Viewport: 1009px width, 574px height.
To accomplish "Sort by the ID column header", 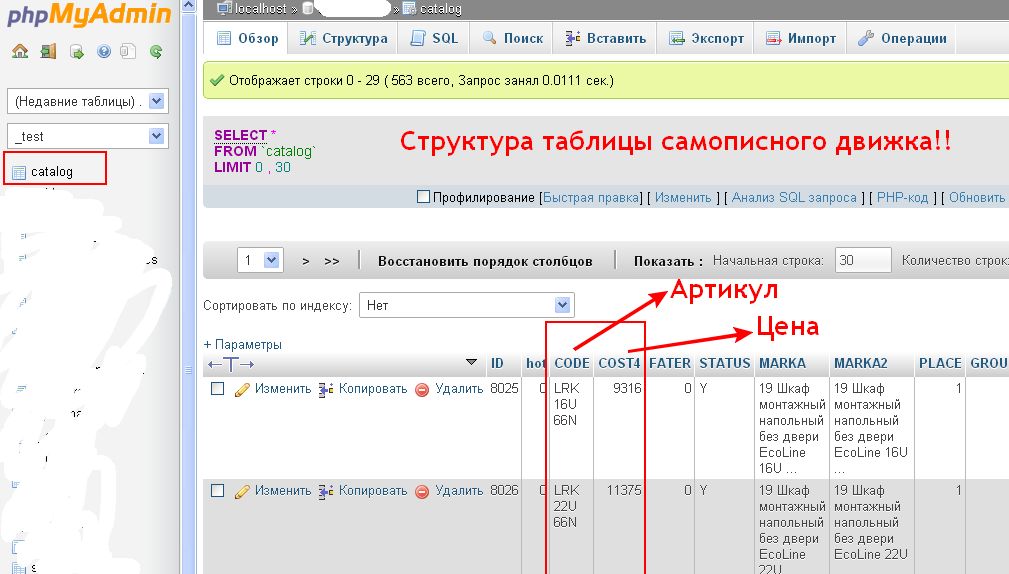I will [x=497, y=364].
